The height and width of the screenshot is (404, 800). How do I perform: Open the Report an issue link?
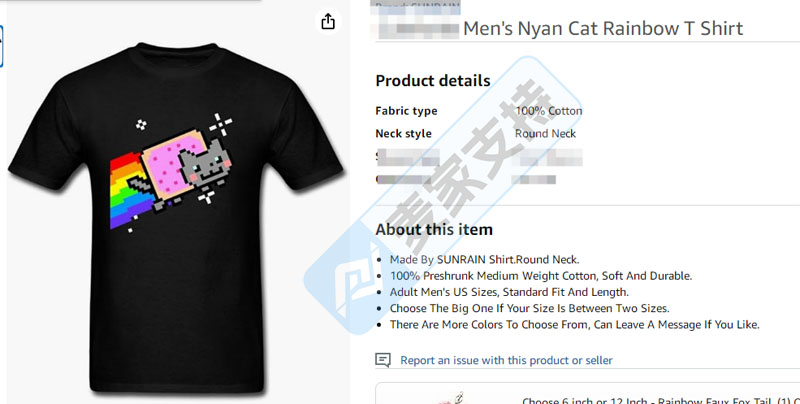[506, 360]
